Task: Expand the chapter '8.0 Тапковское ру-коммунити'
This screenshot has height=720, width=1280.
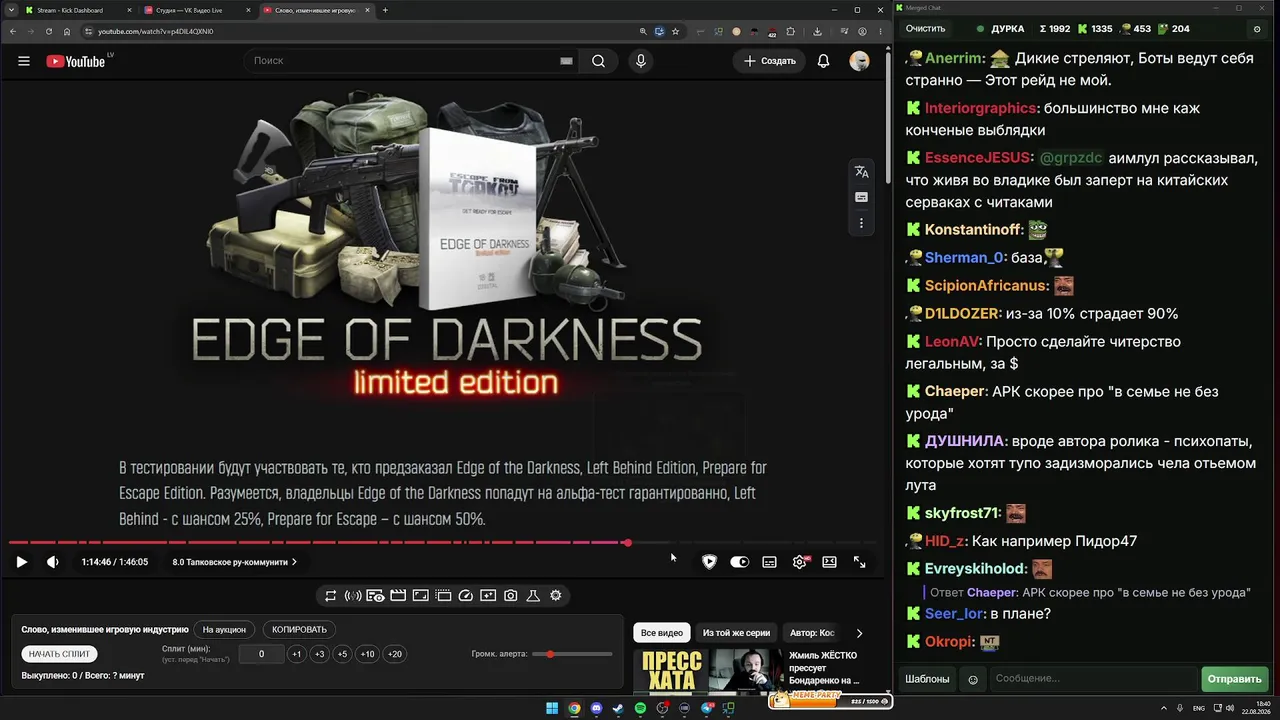Action: 234,562
